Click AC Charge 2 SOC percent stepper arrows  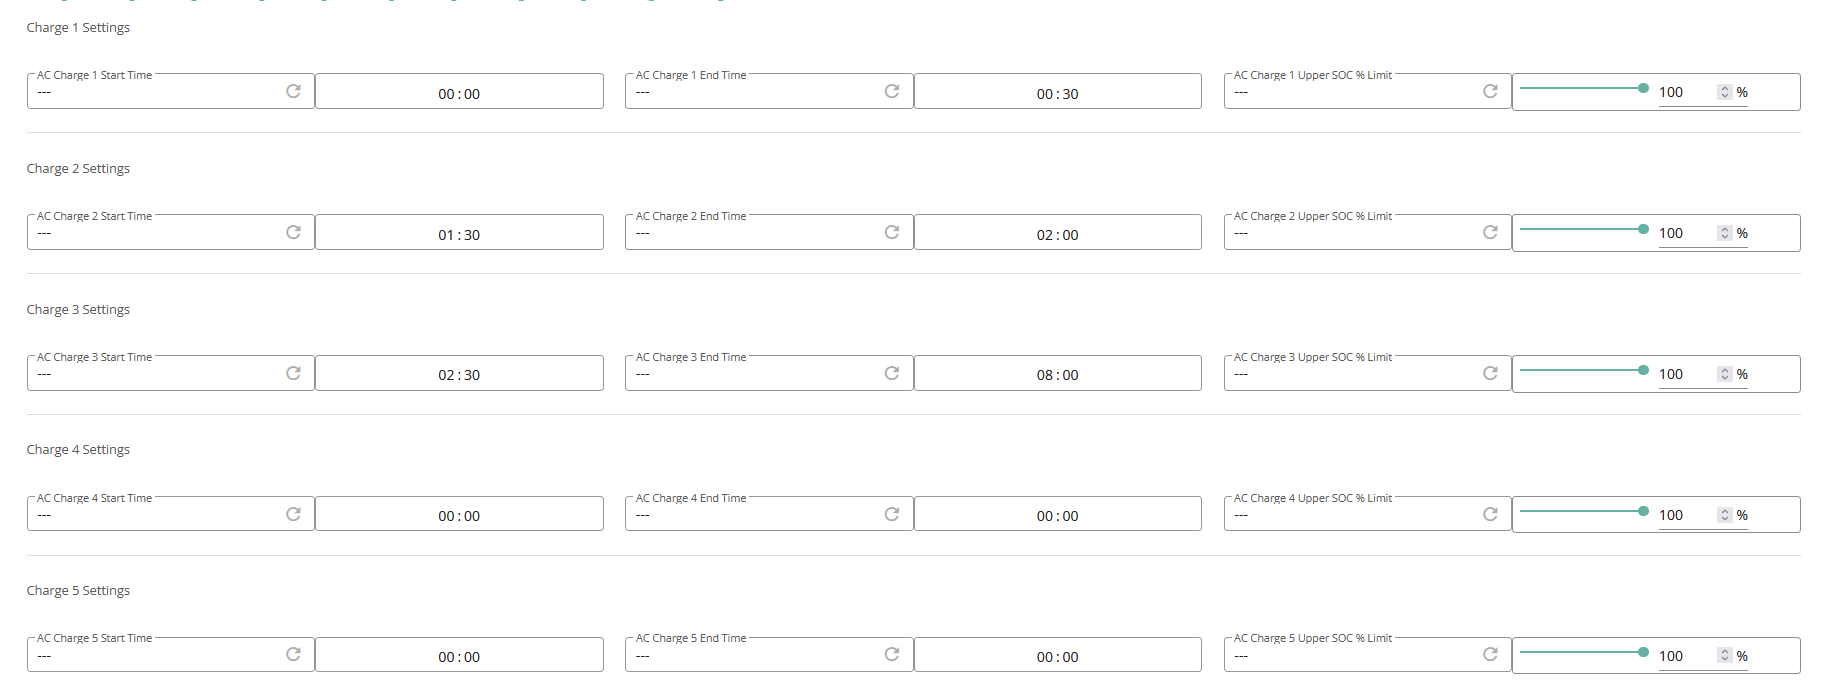1724,233
